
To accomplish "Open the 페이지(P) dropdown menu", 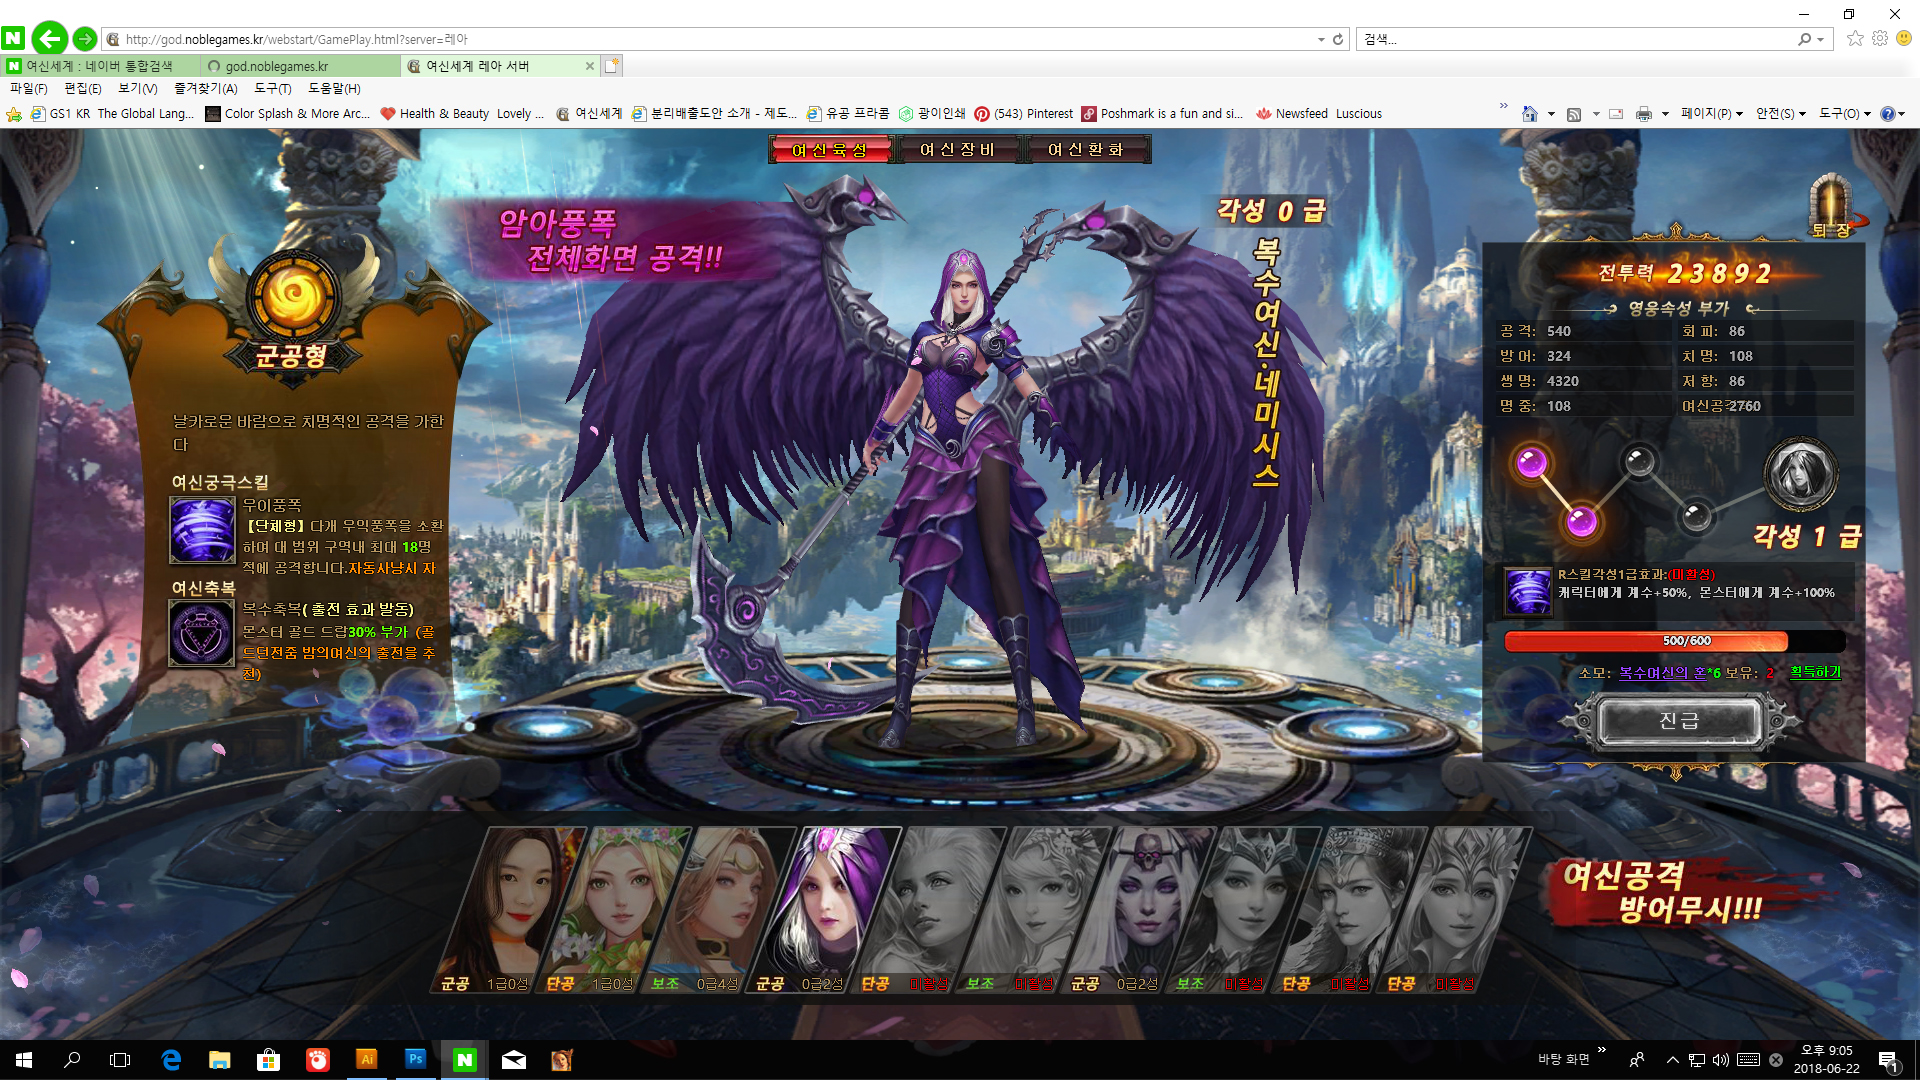I will [x=1712, y=114].
